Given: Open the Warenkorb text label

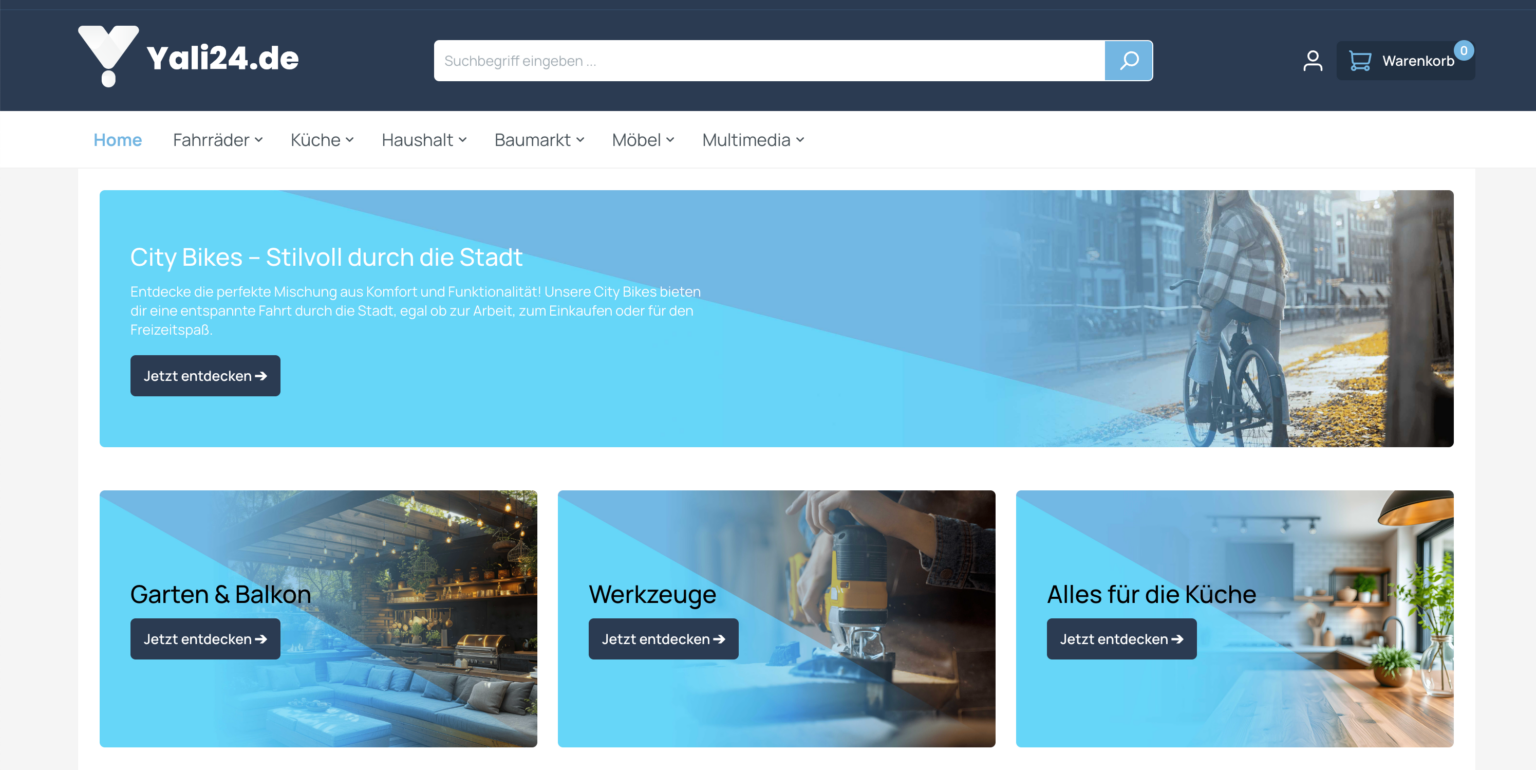Looking at the screenshot, I should coord(1417,61).
